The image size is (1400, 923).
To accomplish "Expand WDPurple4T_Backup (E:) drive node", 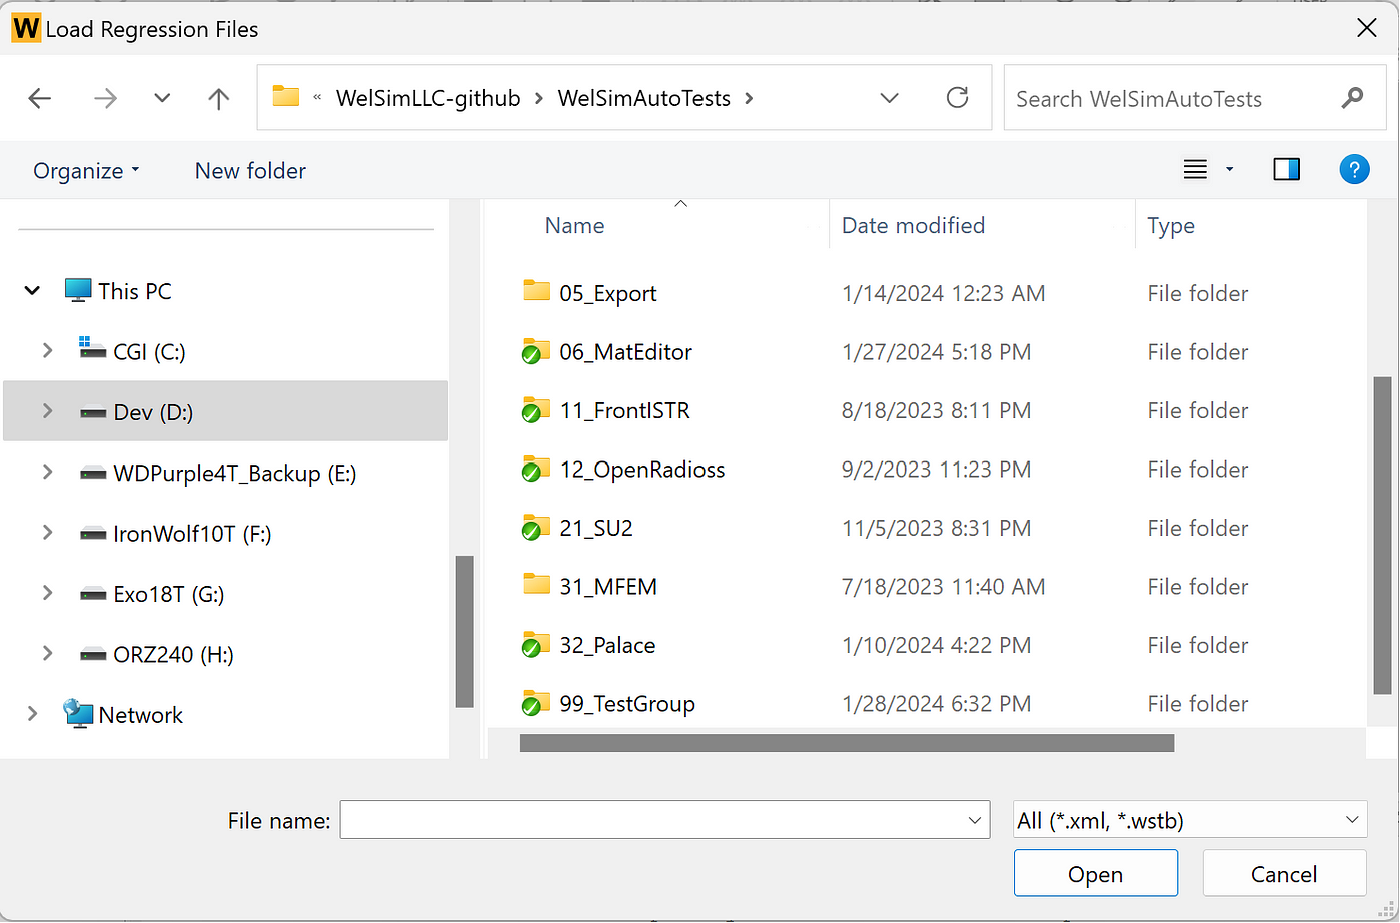I will pos(47,472).
